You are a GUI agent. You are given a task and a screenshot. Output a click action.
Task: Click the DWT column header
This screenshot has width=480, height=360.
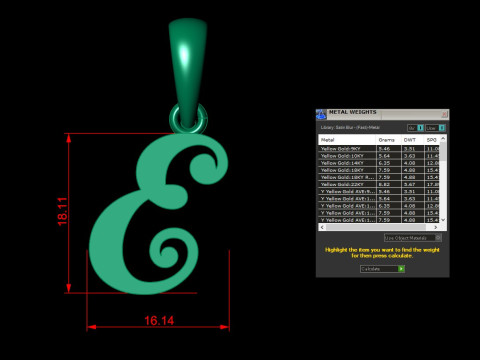(412, 140)
